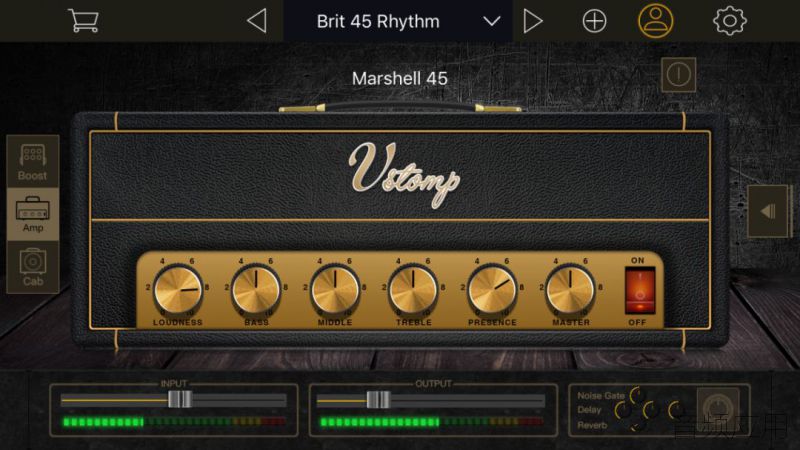Screen dimensions: 800x450
Task: Adjust the LOUDNESS knob
Action: click(x=178, y=290)
